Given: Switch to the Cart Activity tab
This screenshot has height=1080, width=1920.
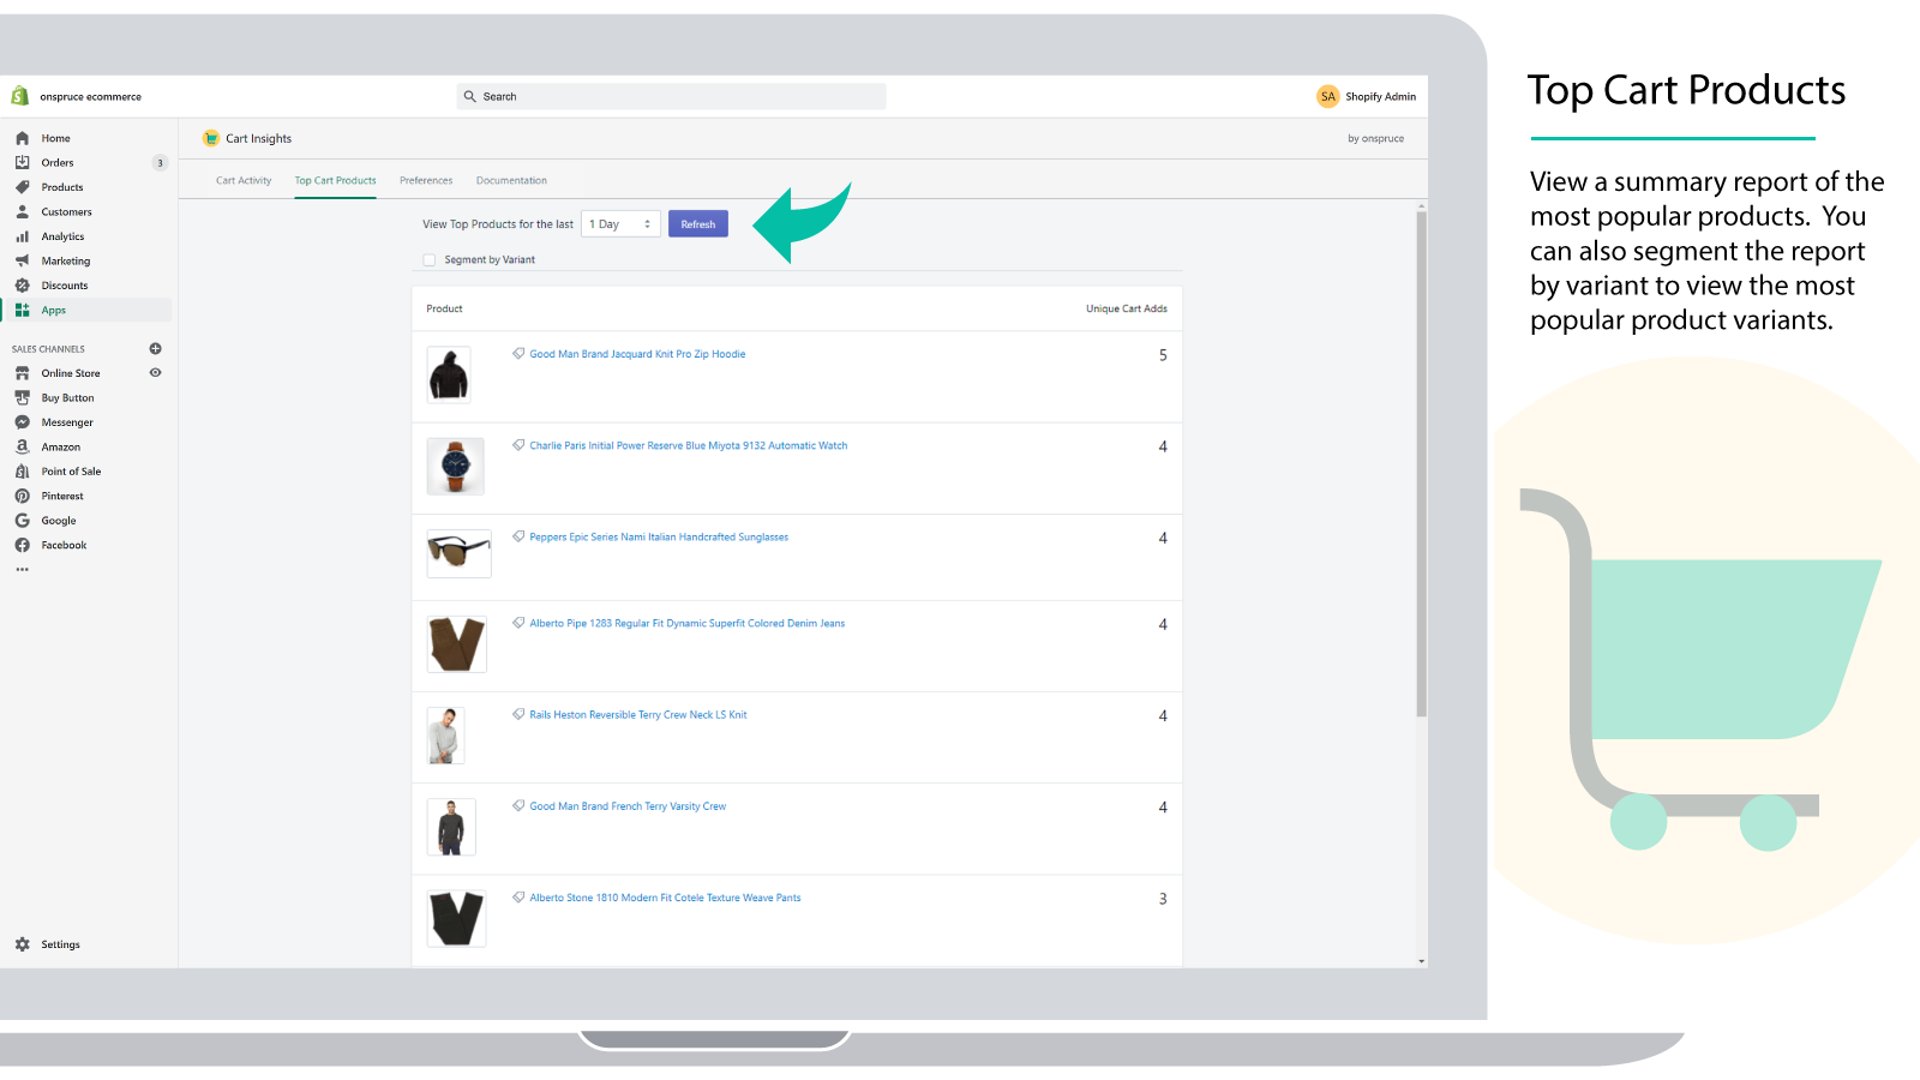Looking at the screenshot, I should 243,181.
